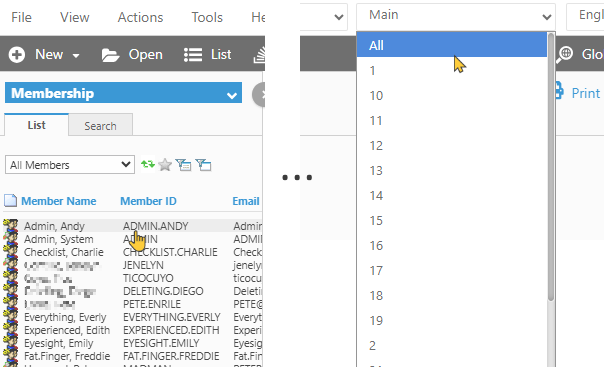Select the Eyesight, Emily member row

133,343
